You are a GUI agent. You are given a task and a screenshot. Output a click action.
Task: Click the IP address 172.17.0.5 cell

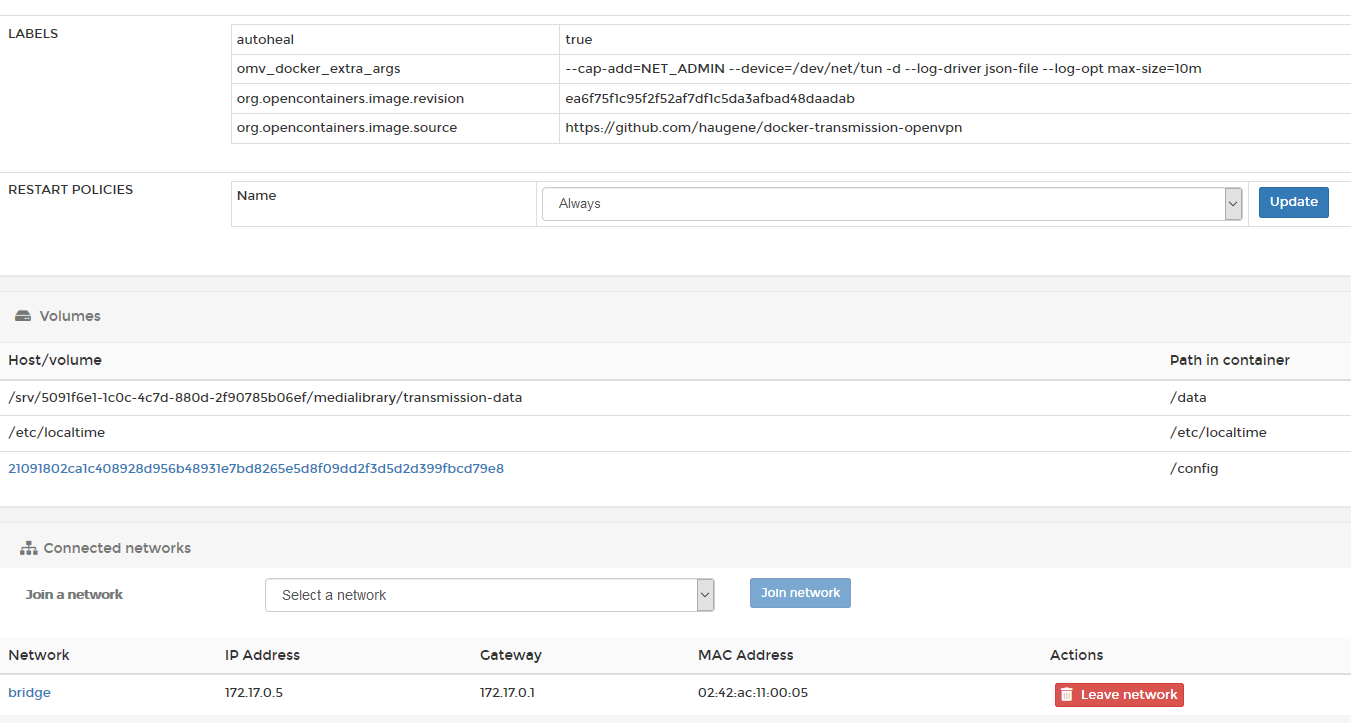254,692
